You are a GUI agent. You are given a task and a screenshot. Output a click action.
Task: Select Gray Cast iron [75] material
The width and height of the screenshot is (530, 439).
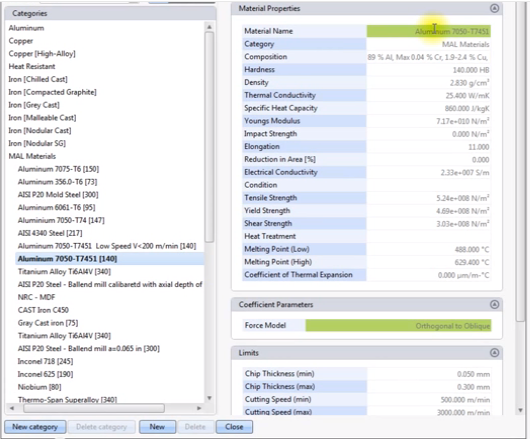tap(48, 323)
